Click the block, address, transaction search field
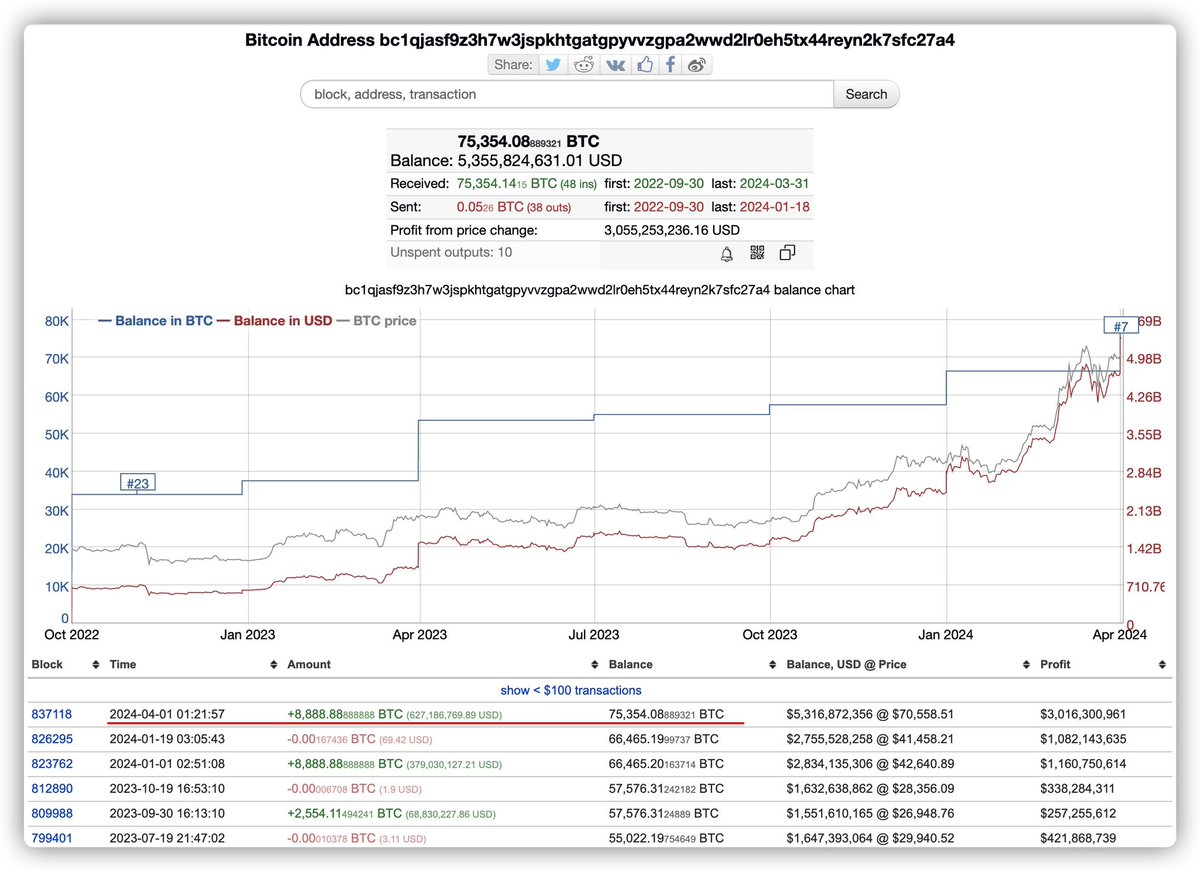Viewport: 1200px width, 871px height. 567,94
